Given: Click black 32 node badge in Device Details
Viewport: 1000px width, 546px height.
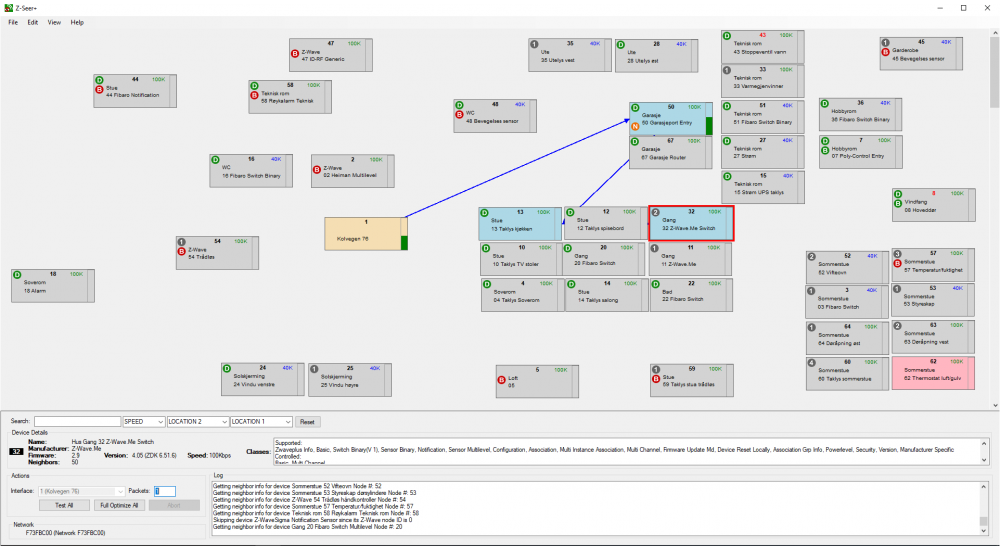Looking at the screenshot, I should point(15,451).
